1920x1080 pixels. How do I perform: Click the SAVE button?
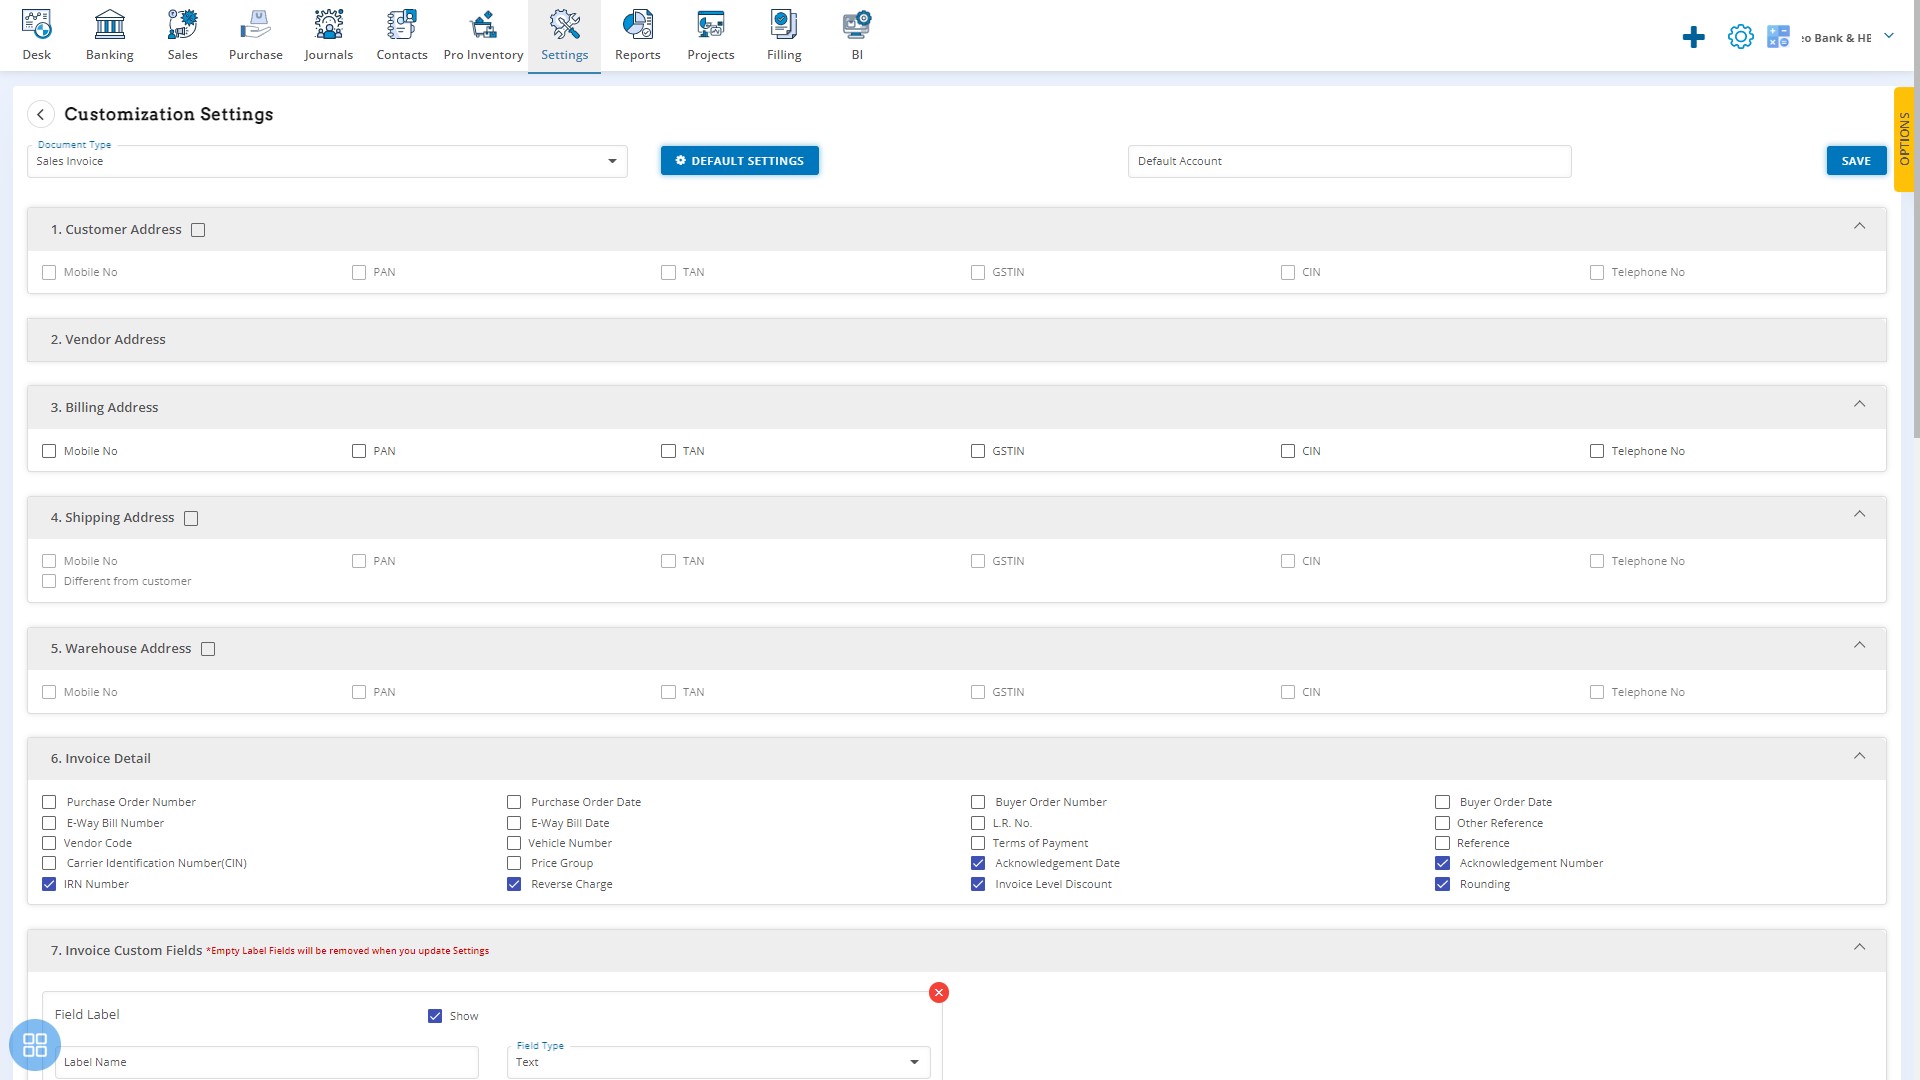(x=1855, y=160)
